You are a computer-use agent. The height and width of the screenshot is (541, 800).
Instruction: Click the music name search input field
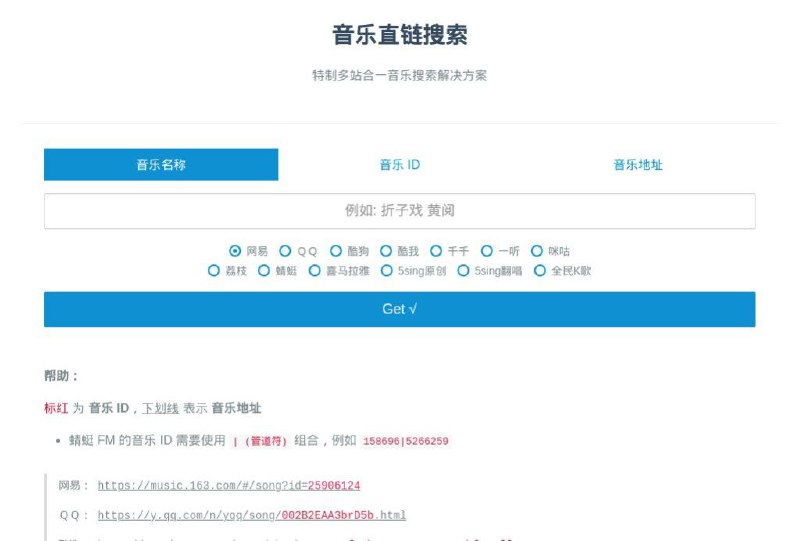(x=399, y=211)
